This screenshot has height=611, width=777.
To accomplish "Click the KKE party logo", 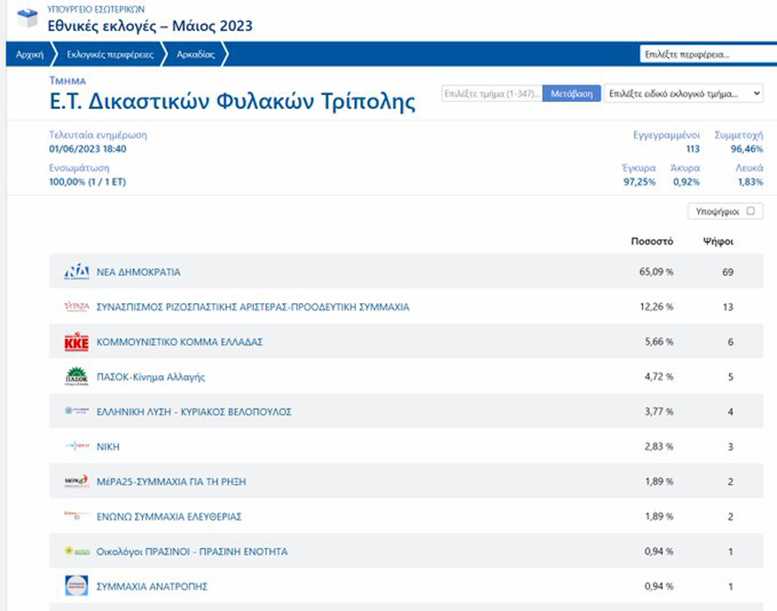I will (77, 342).
